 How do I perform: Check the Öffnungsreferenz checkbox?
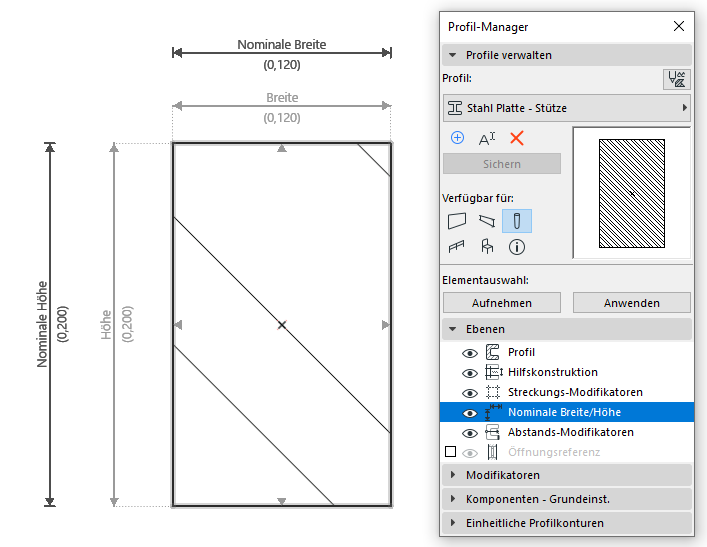[x=450, y=451]
